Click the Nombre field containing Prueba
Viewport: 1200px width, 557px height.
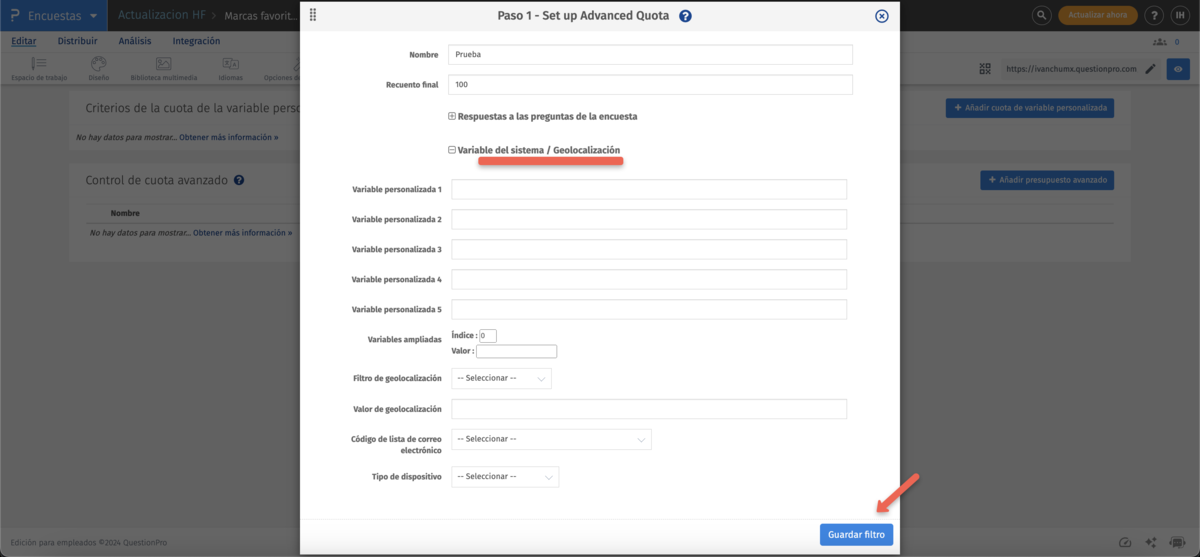[x=651, y=55]
